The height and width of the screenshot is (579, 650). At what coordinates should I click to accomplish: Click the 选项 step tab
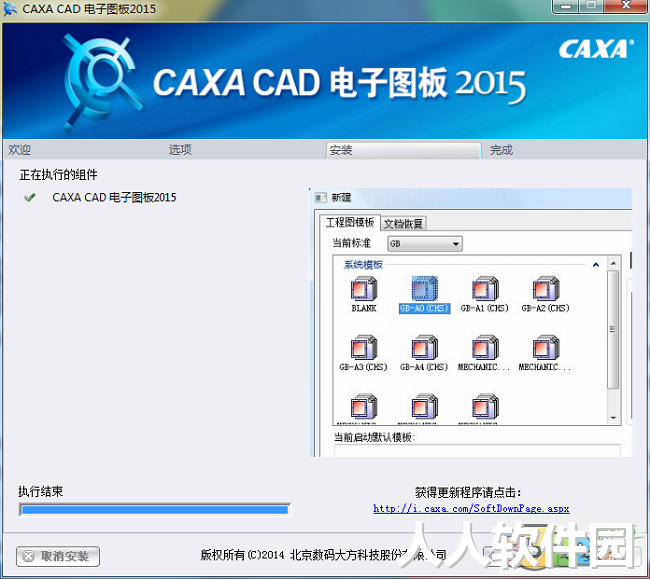180,150
